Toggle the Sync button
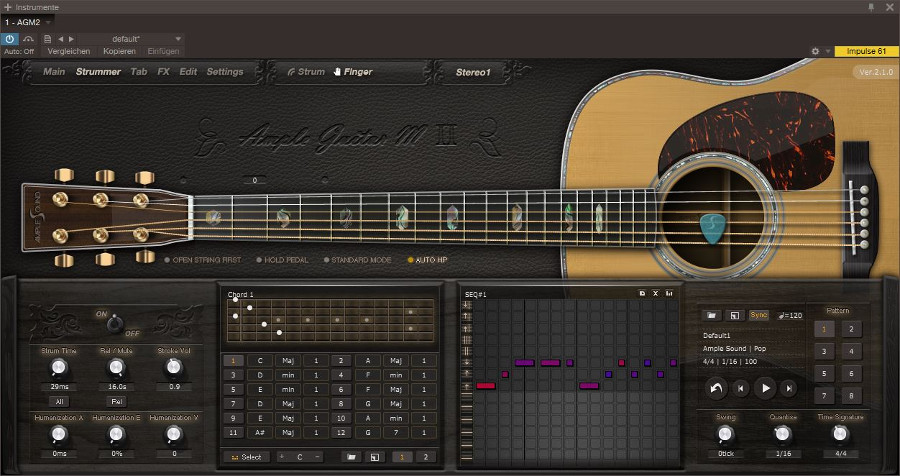This screenshot has height=476, width=900. [x=758, y=315]
